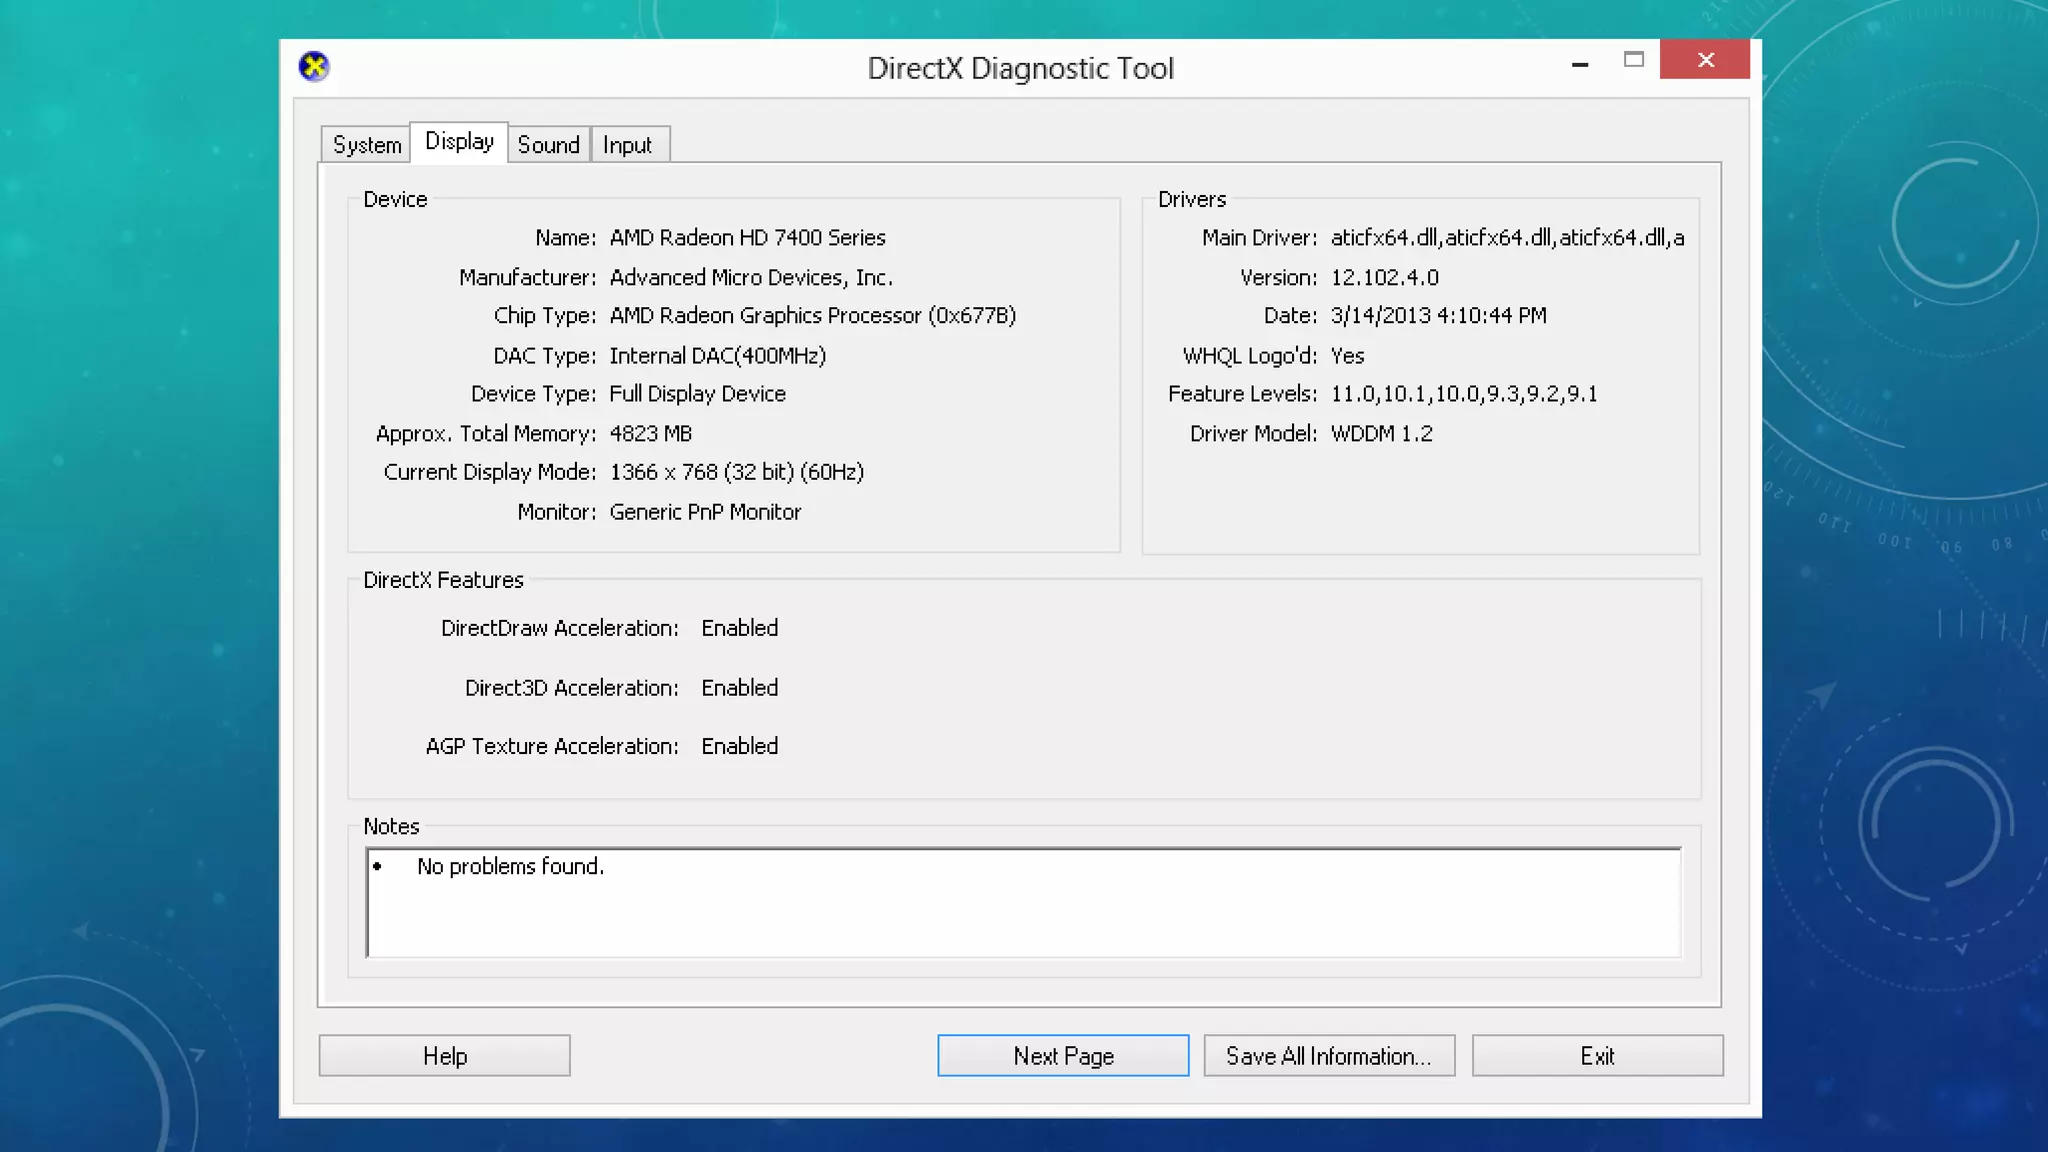
Task: Click WHQL Logo'd value 'Yes'
Action: point(1348,356)
